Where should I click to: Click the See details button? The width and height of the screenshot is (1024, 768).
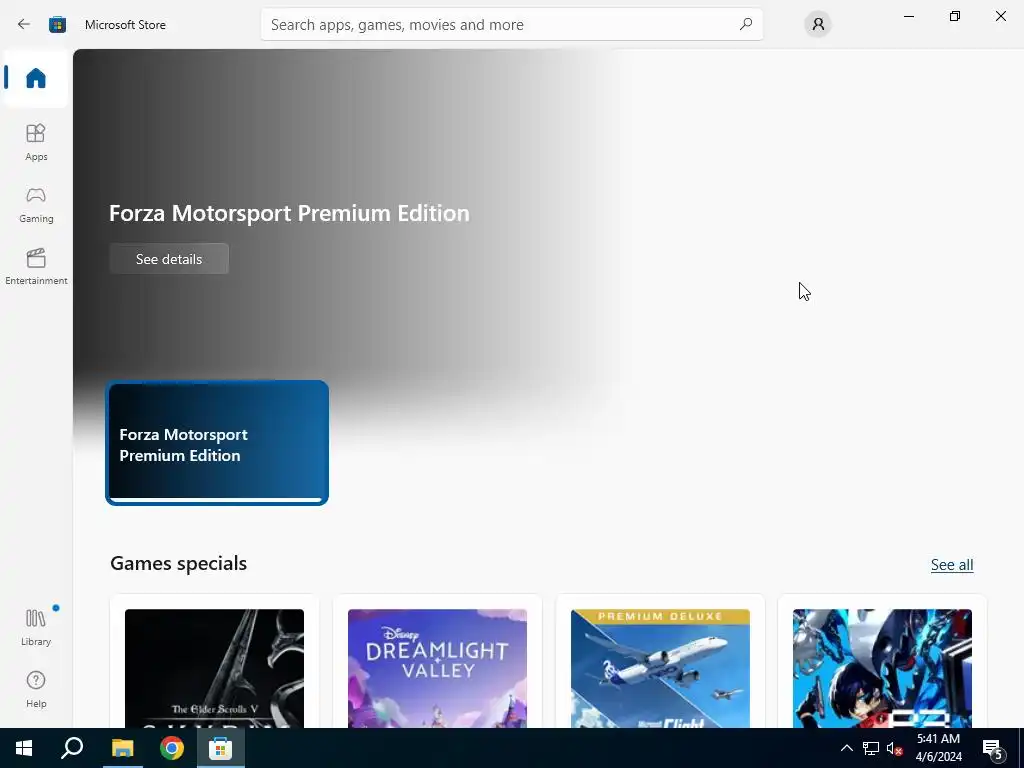click(169, 259)
